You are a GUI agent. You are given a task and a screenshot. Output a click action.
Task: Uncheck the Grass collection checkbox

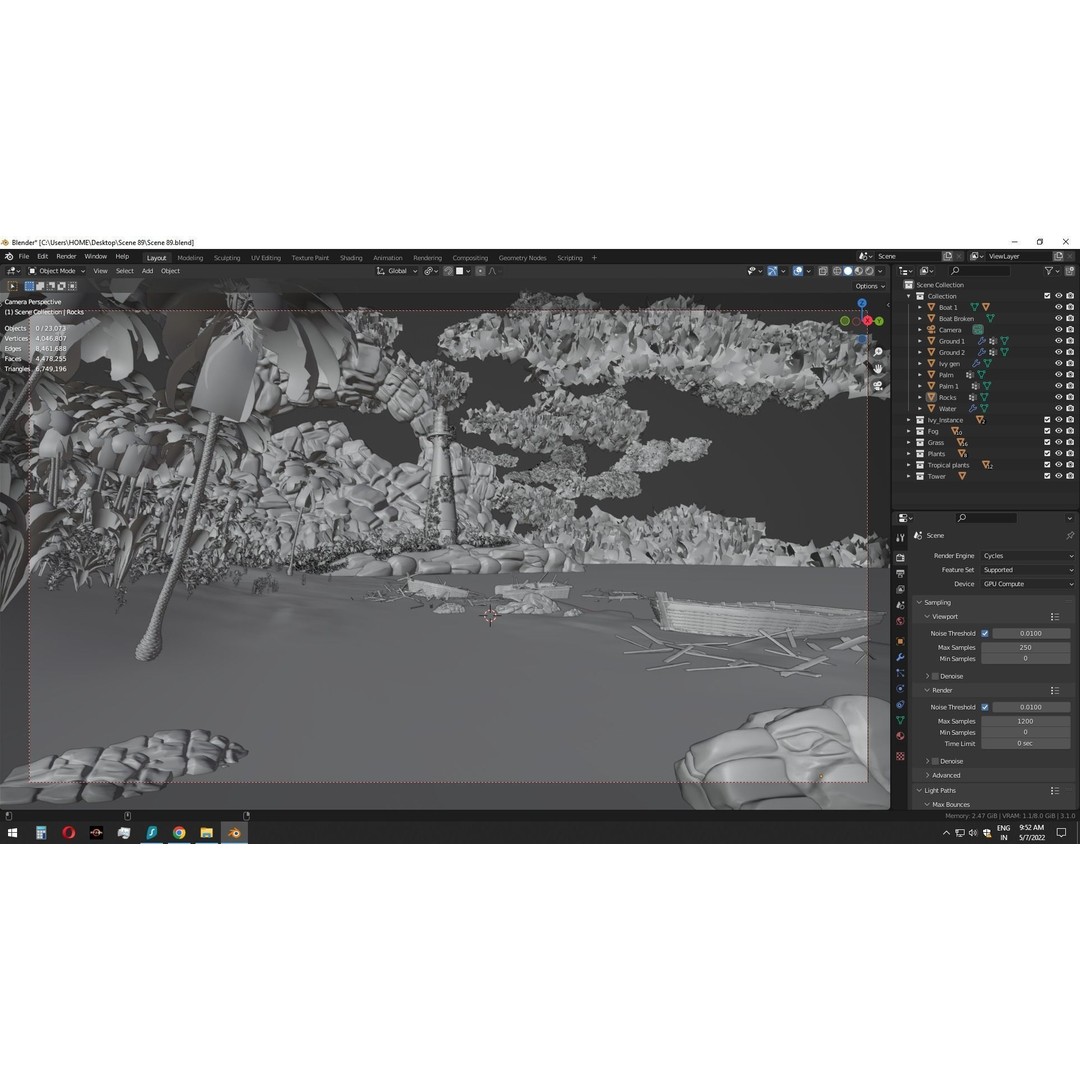[x=1047, y=442]
